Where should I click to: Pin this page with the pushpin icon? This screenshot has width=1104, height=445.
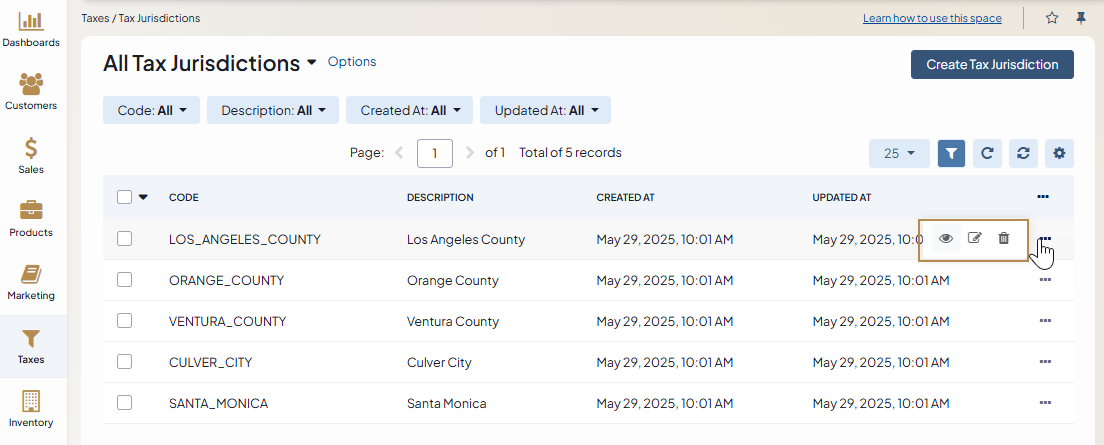[x=1080, y=18]
